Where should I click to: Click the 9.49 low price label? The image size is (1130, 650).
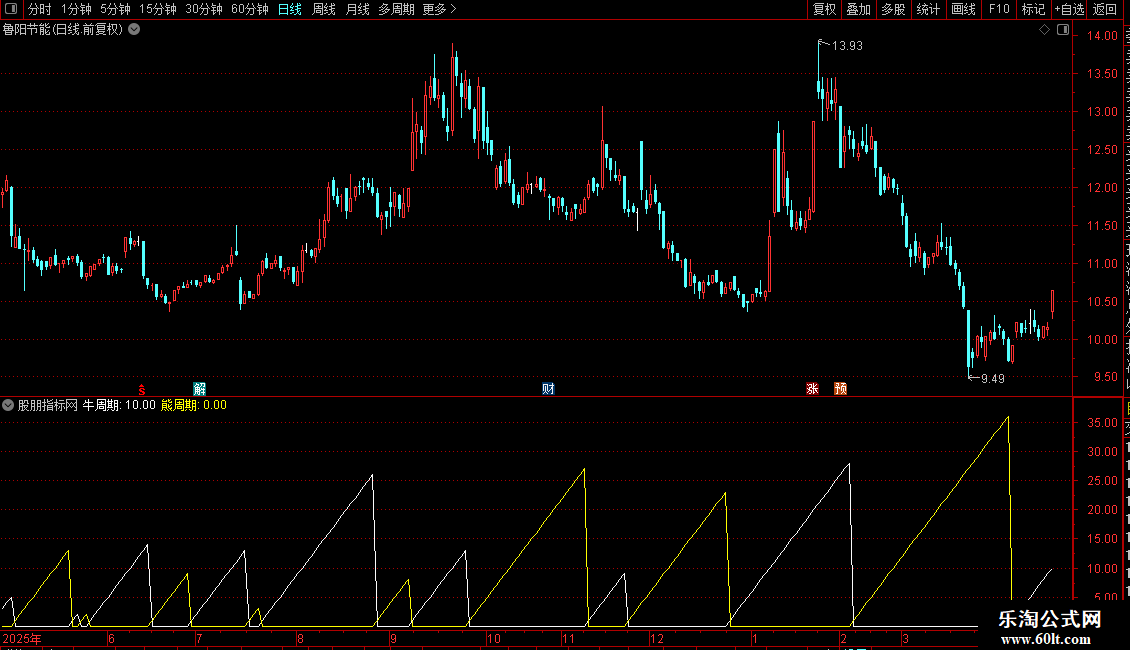coord(992,378)
